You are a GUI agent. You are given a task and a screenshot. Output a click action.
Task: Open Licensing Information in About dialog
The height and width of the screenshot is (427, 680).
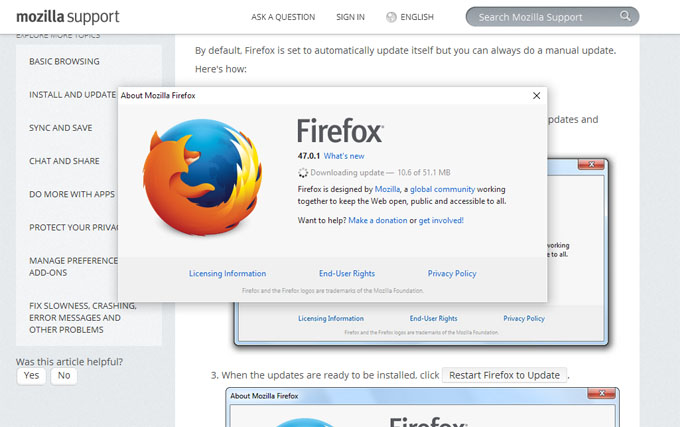click(227, 274)
